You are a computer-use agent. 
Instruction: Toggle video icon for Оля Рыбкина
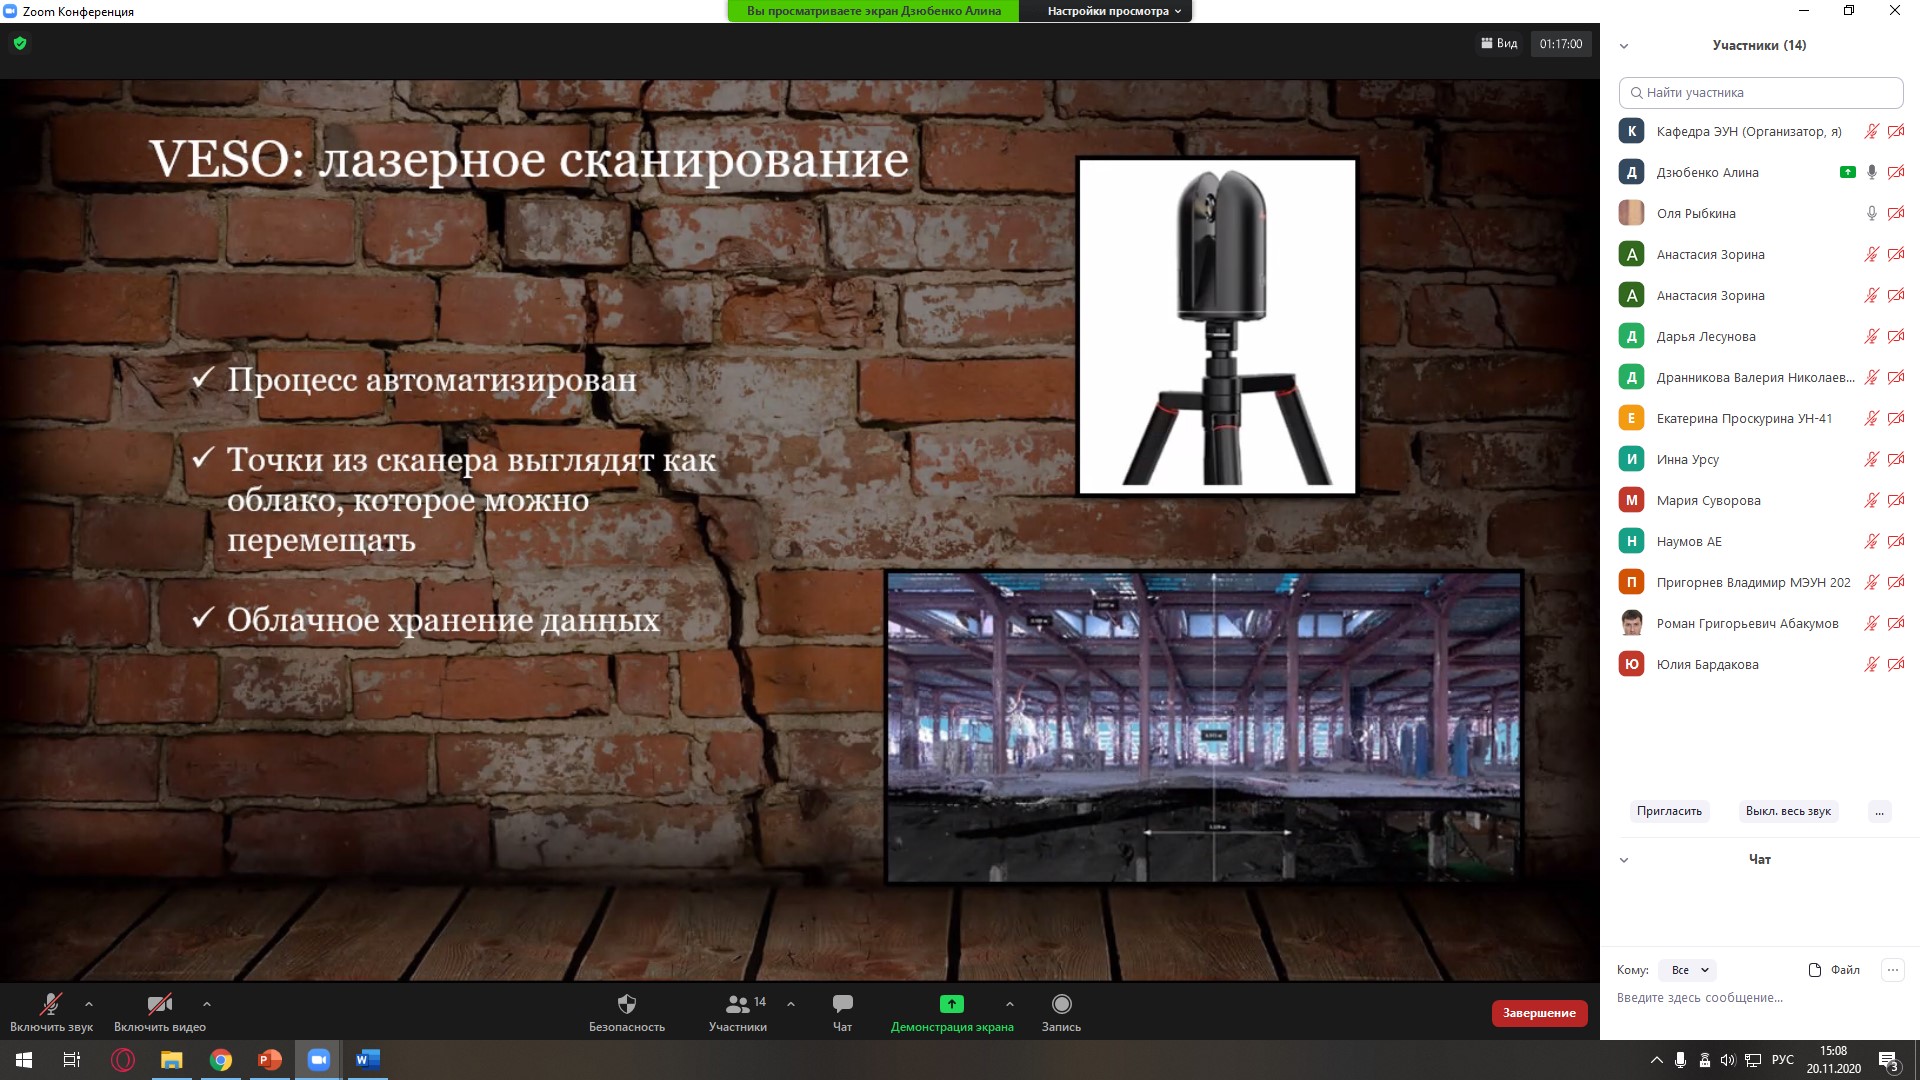click(x=1896, y=213)
